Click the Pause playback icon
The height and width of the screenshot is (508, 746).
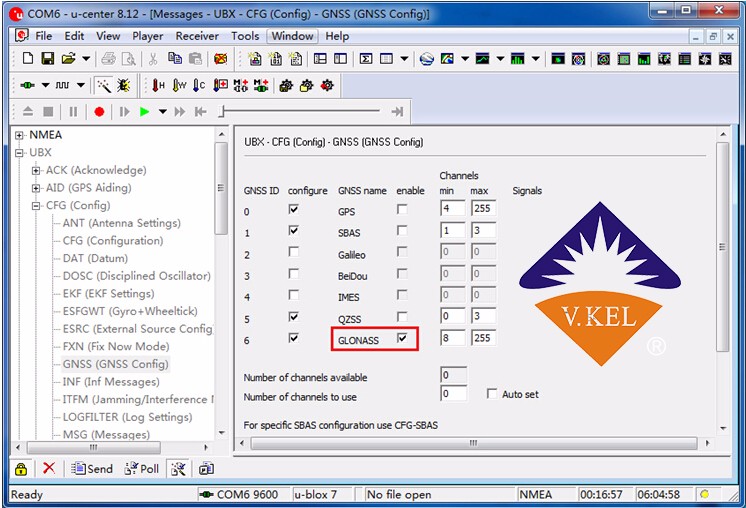point(73,112)
